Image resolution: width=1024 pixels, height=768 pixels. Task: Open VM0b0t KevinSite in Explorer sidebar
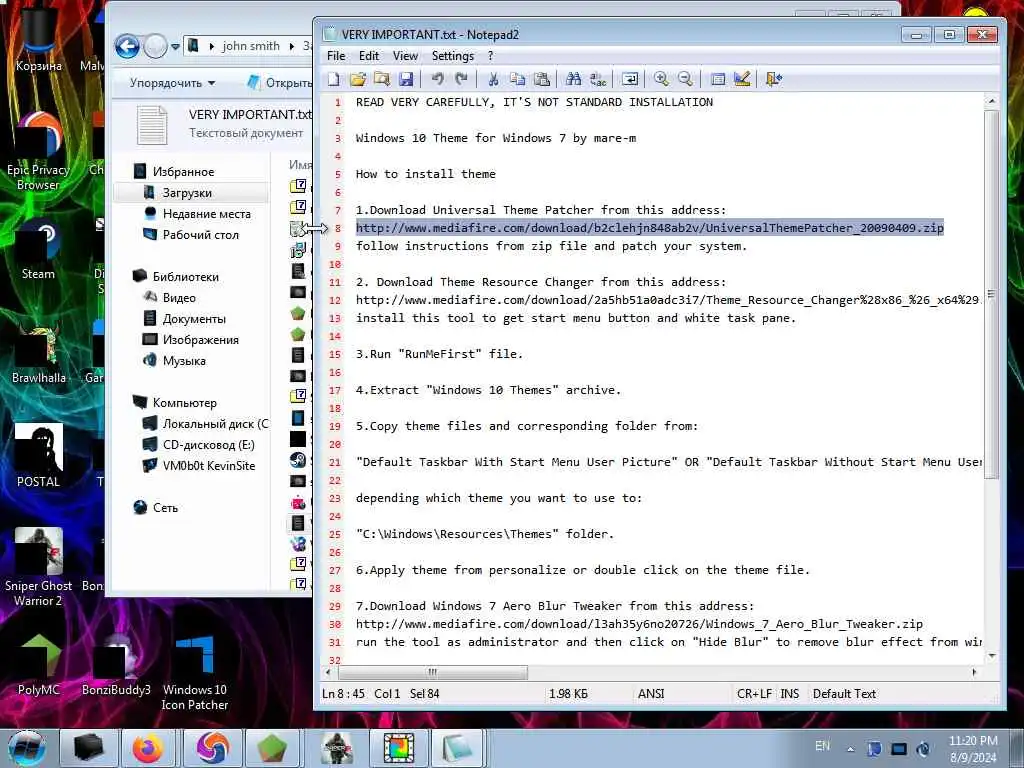tap(208, 466)
